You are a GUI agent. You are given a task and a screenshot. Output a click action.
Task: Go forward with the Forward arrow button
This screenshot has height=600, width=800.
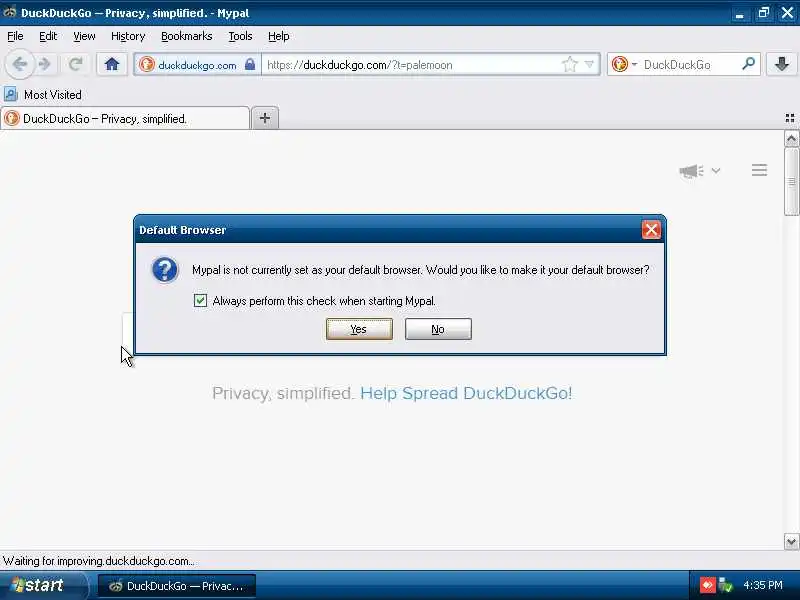45,64
